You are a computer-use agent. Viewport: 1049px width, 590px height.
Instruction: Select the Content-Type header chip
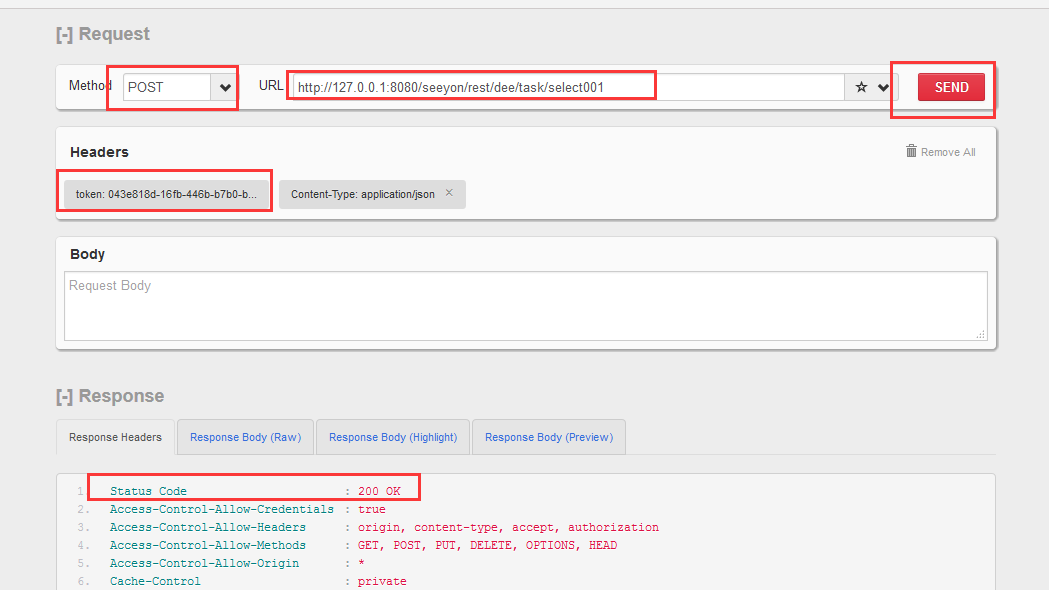362,194
